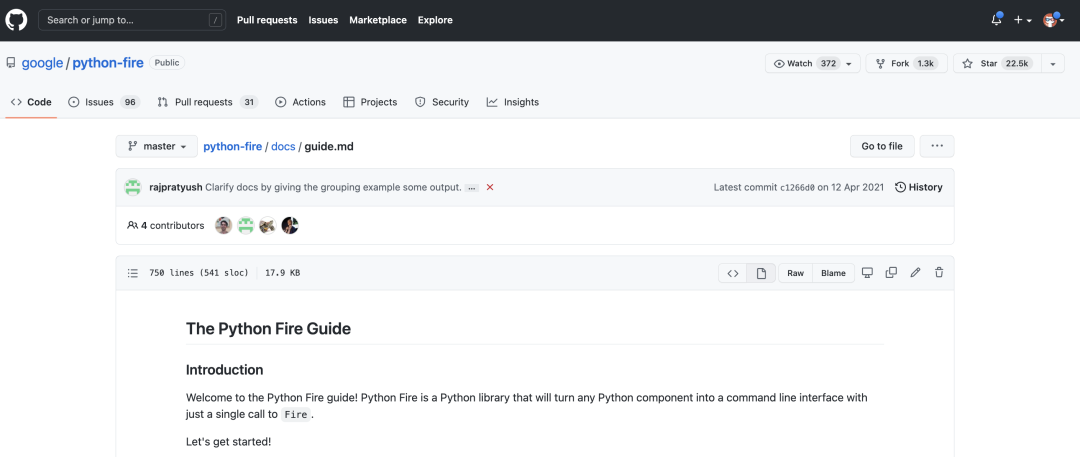Switch to rendered file view
The width and height of the screenshot is (1080, 457).
click(x=761, y=273)
